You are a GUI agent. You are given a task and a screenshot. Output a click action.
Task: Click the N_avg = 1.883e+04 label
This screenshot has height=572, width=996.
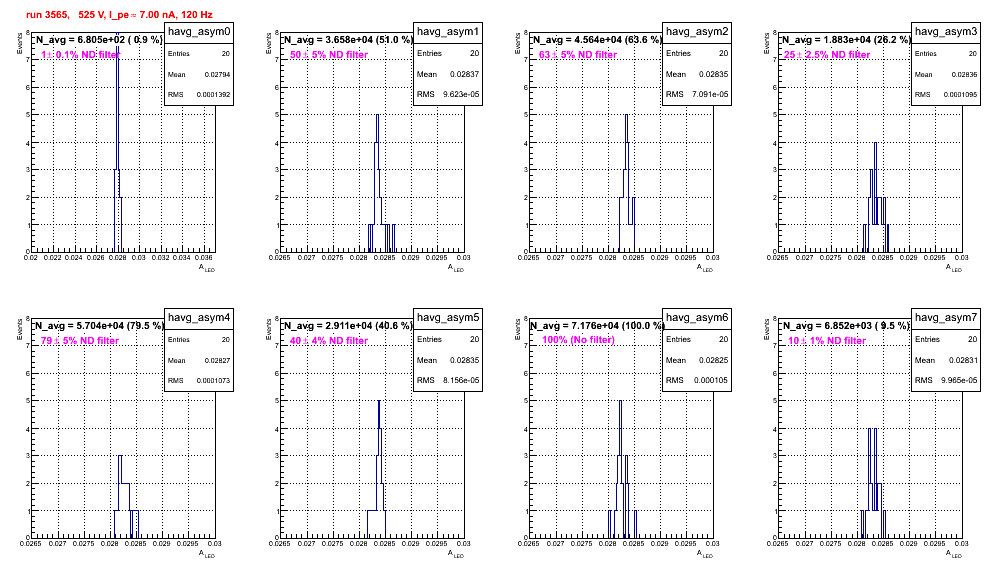click(846, 40)
